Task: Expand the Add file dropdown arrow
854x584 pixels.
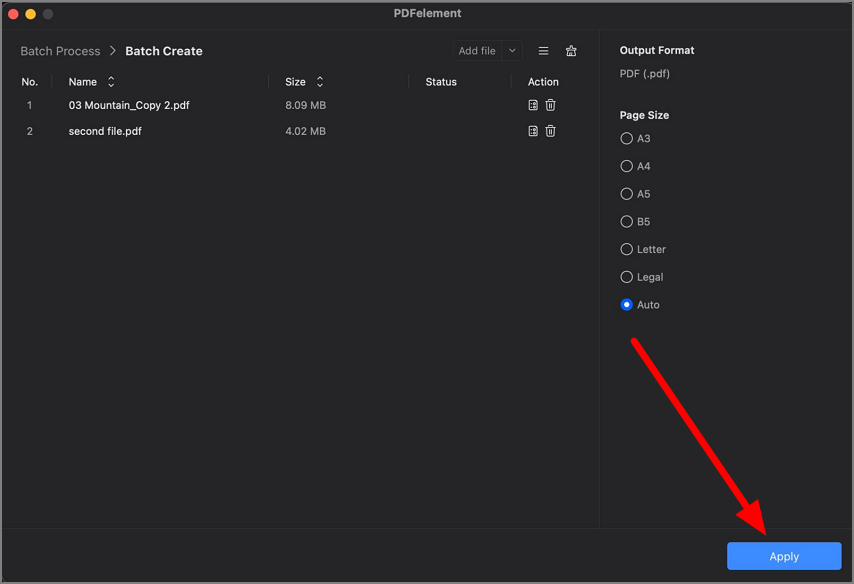Action: (512, 51)
